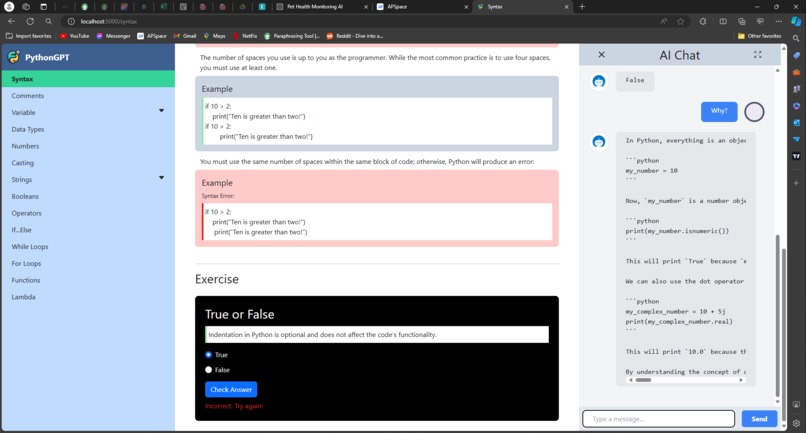The height and width of the screenshot is (433, 806).
Task: Open the Comments sidebar item
Action: pos(88,96)
